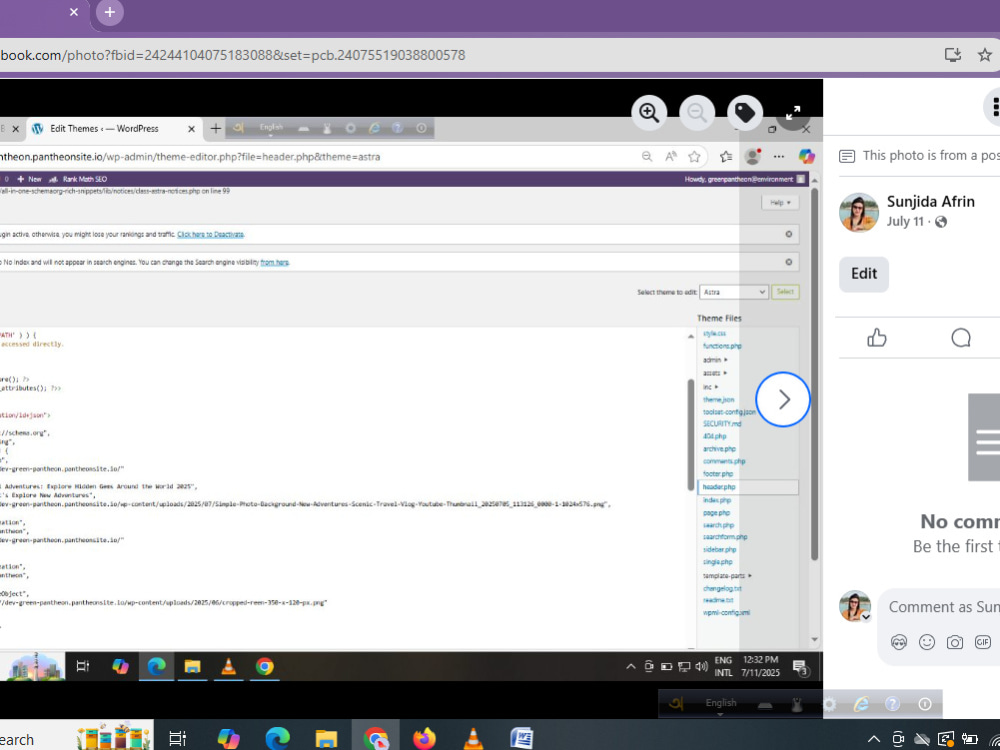Viewport: 1000px width, 750px height.
Task: Open Microsoft Word from the taskbar
Action: pos(522,739)
